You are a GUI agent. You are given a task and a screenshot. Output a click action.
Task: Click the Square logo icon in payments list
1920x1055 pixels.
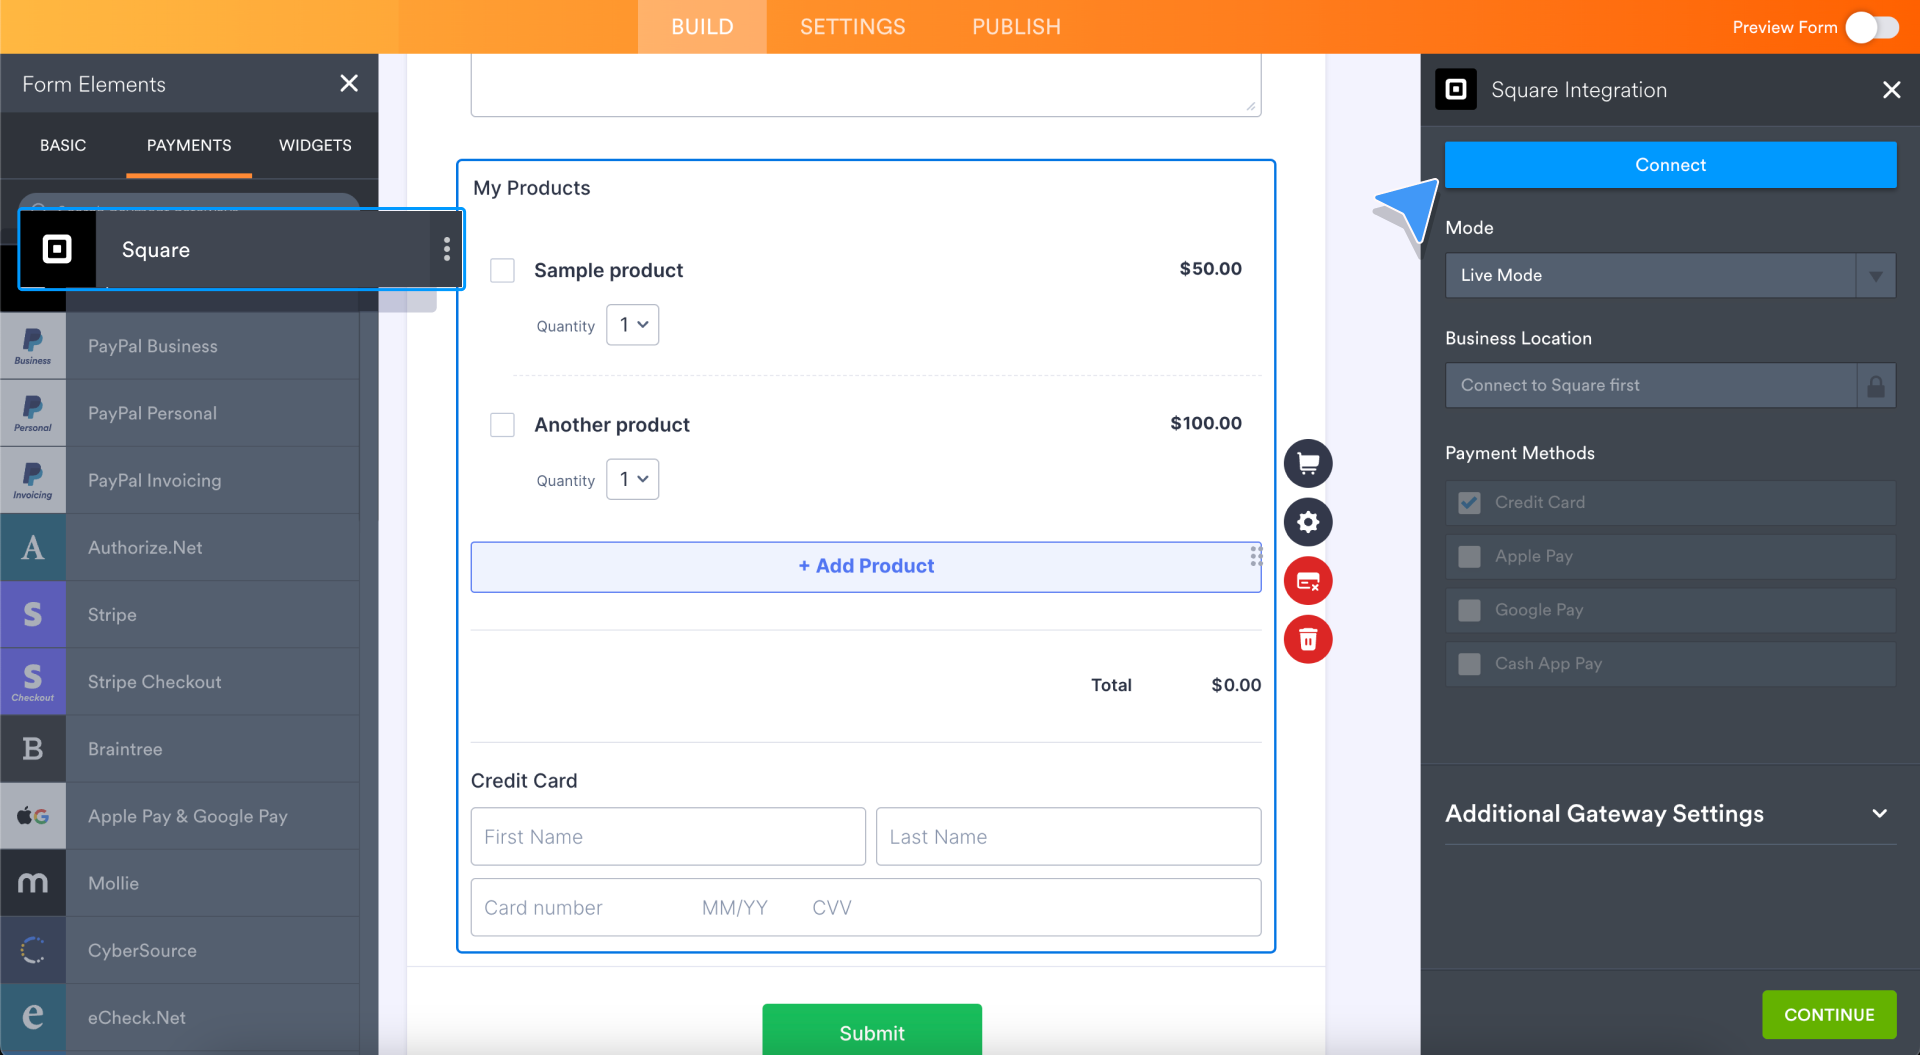pyautogui.click(x=57, y=249)
